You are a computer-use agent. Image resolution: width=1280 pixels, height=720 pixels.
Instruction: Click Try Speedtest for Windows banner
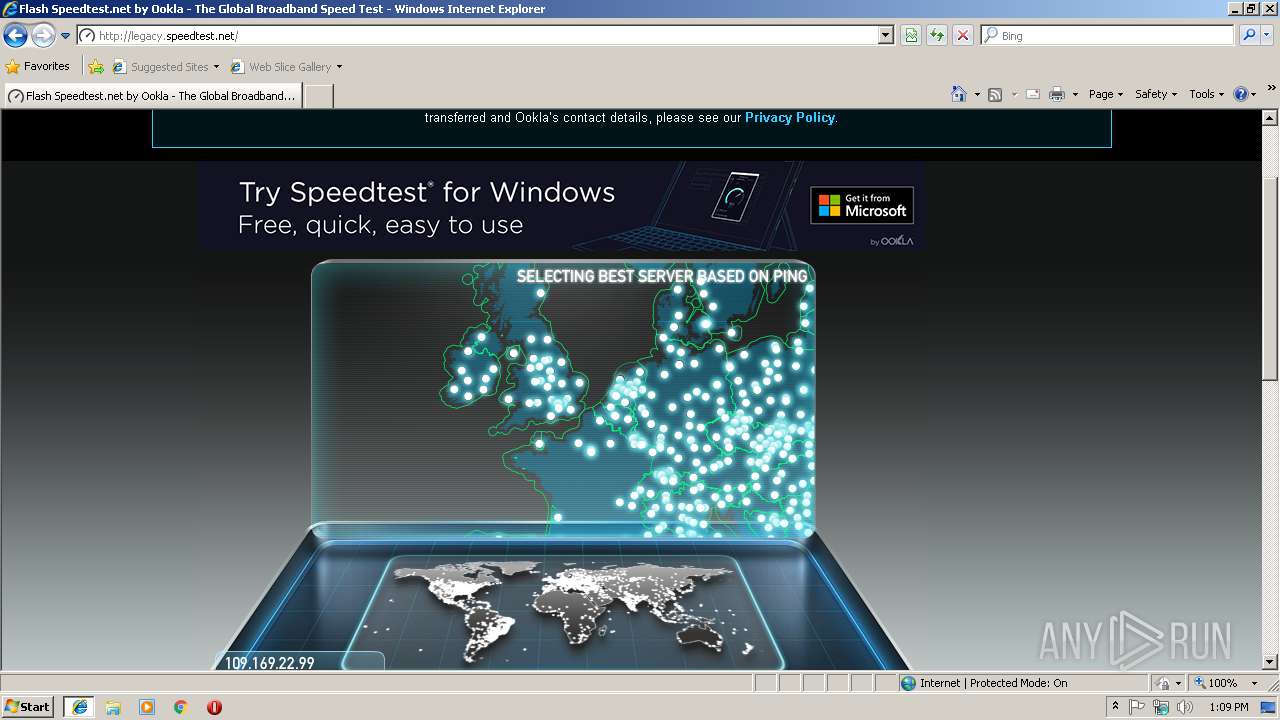561,206
